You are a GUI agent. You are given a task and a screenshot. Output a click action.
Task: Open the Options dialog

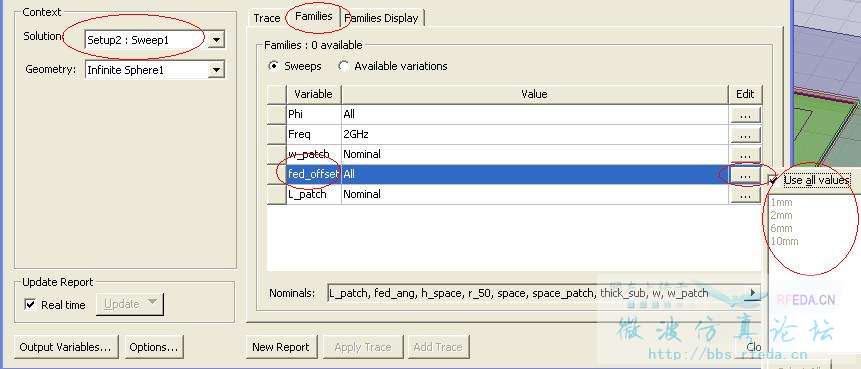click(154, 347)
